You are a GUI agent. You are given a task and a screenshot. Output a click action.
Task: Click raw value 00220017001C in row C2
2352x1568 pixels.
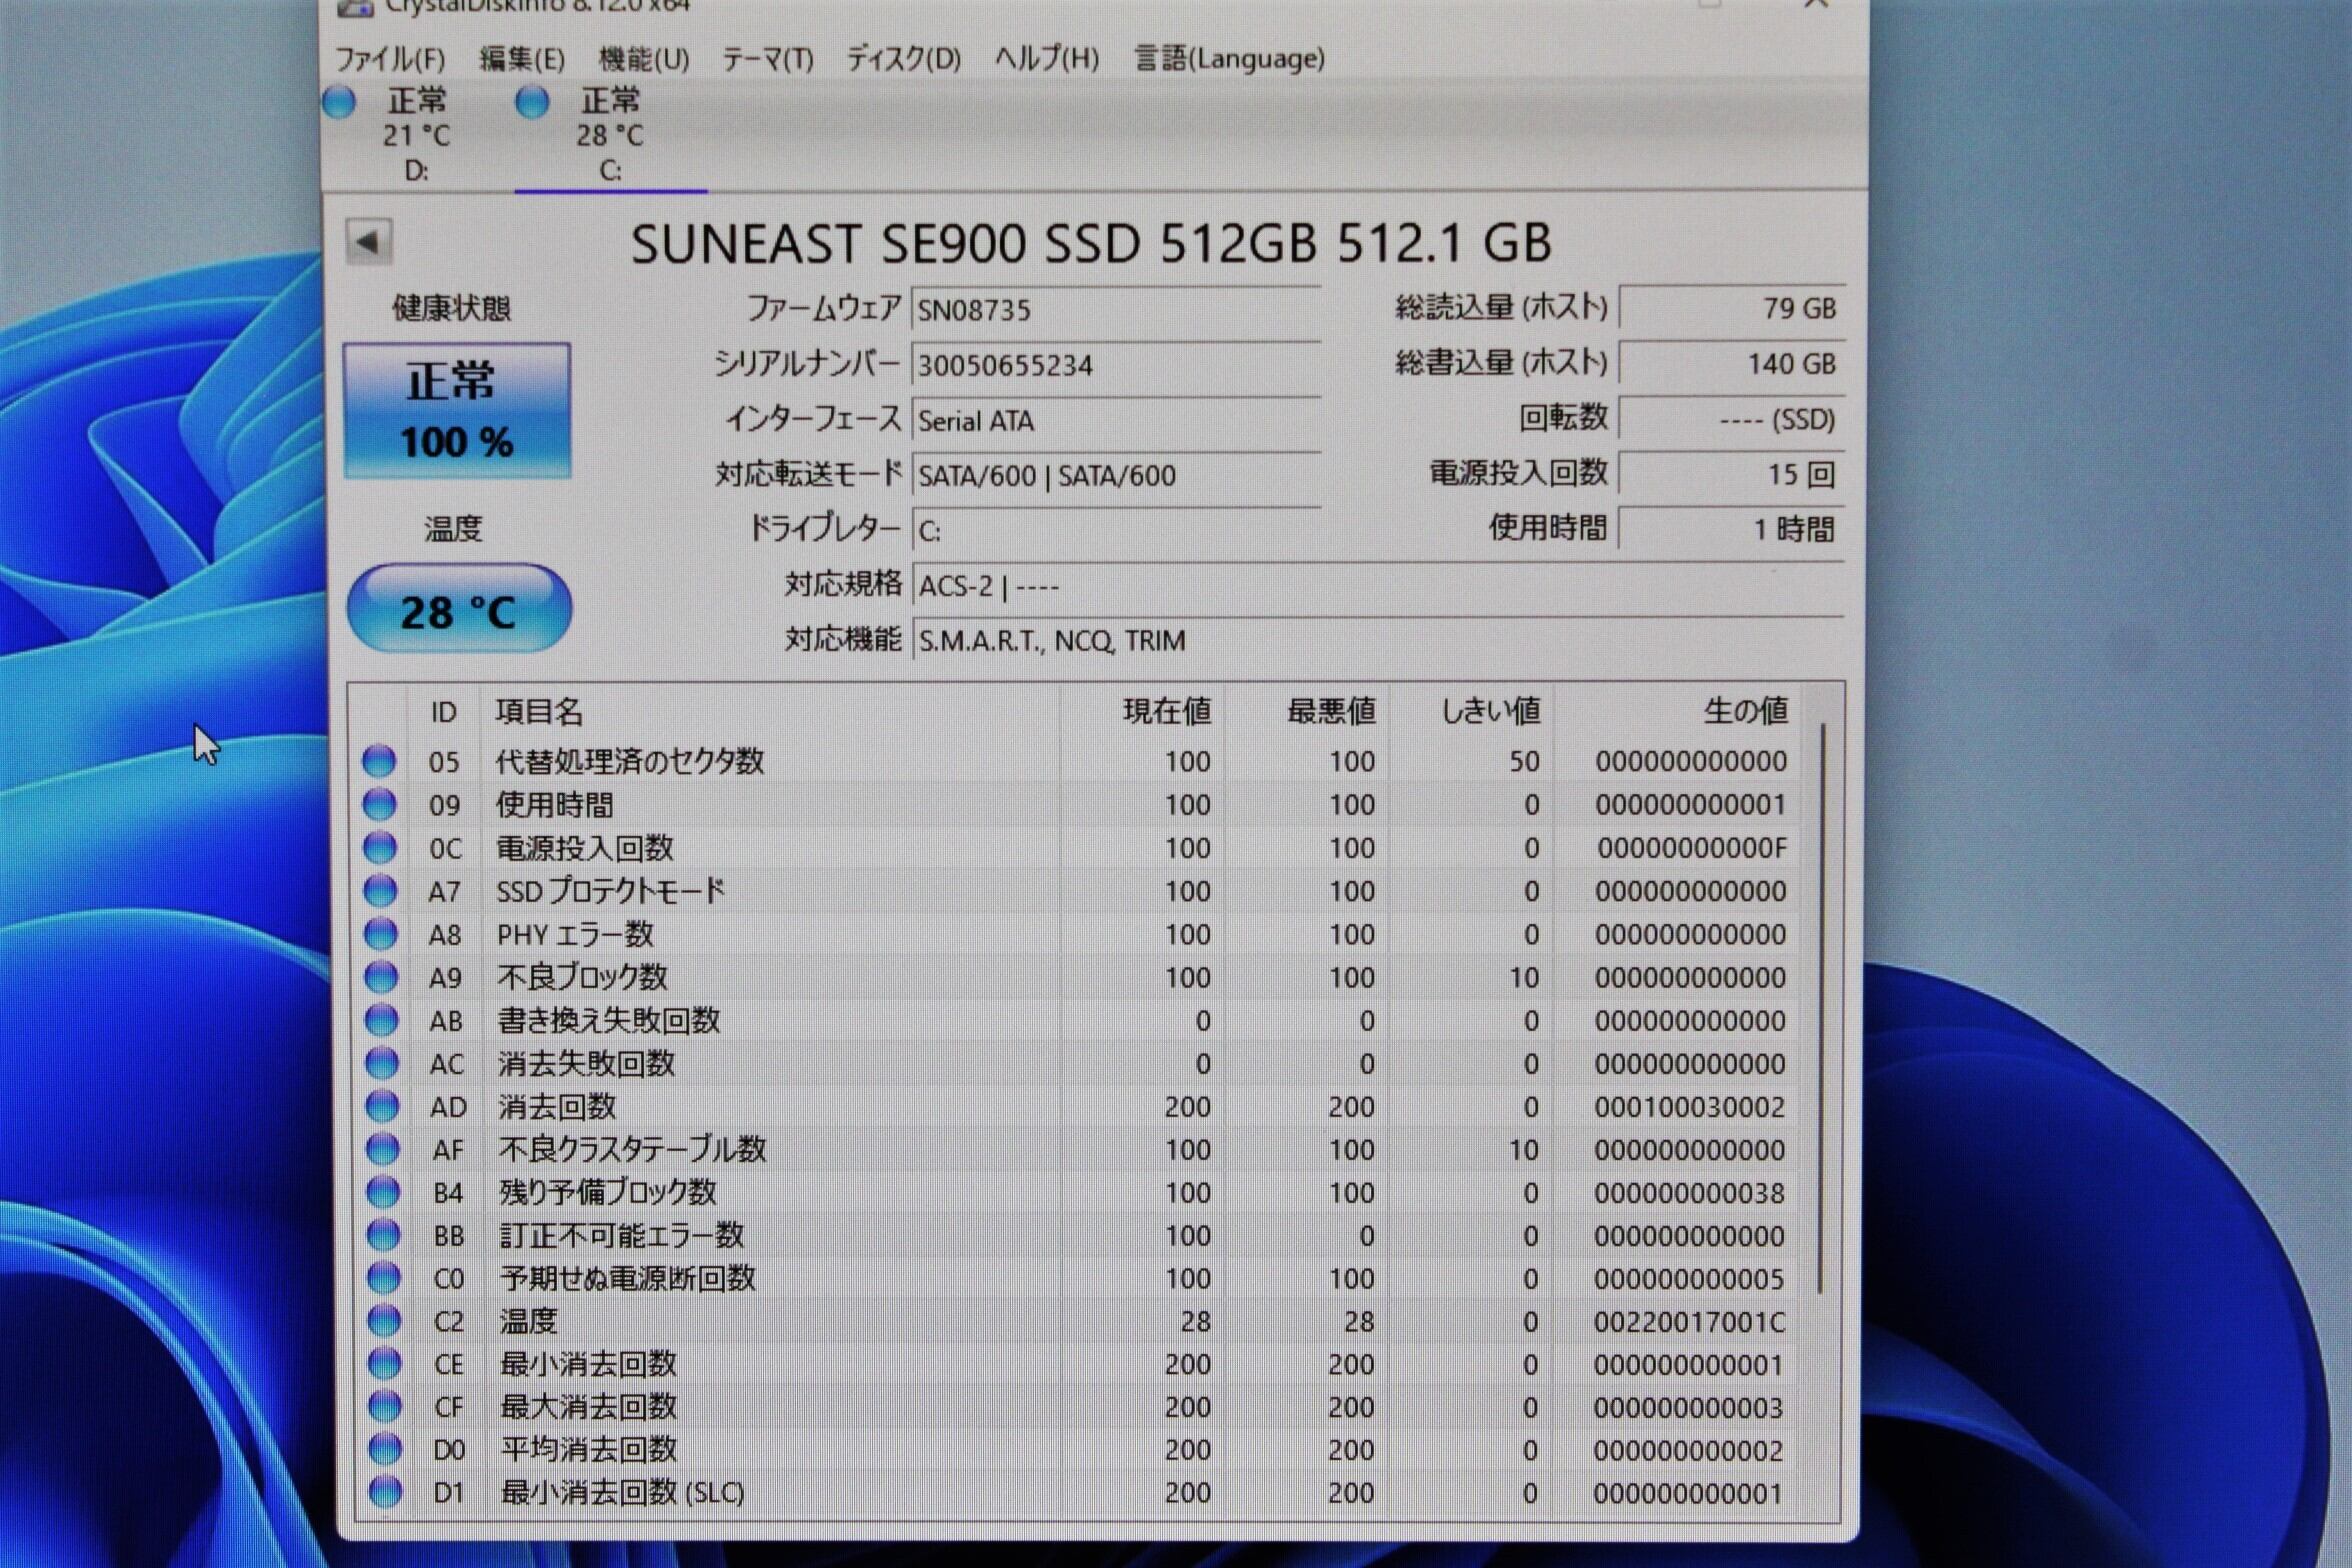tap(1689, 1322)
